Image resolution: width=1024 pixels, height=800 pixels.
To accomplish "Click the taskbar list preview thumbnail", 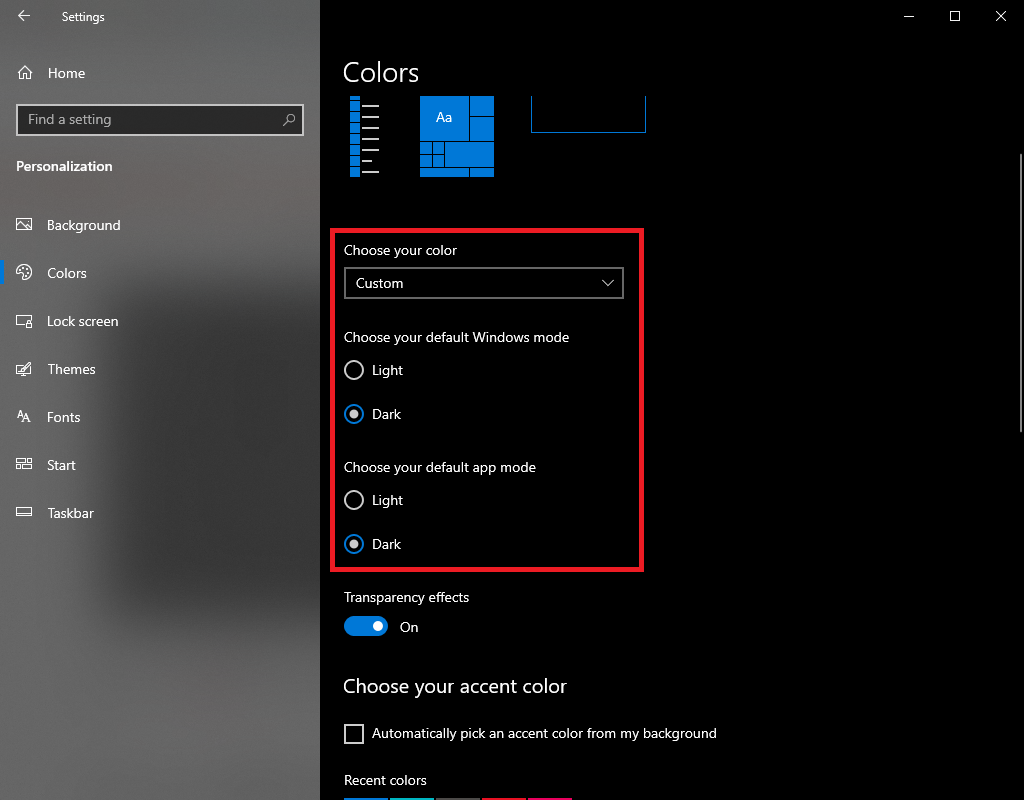I will tap(364, 136).
